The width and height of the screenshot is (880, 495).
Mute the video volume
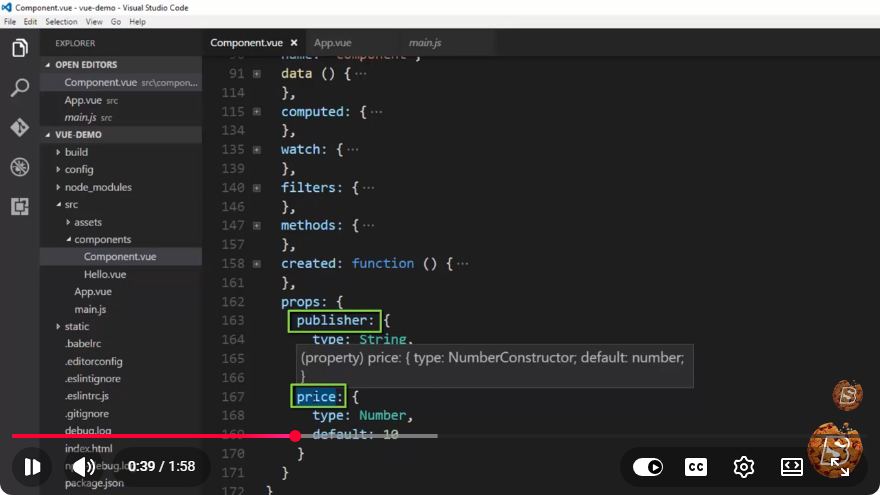click(84, 466)
